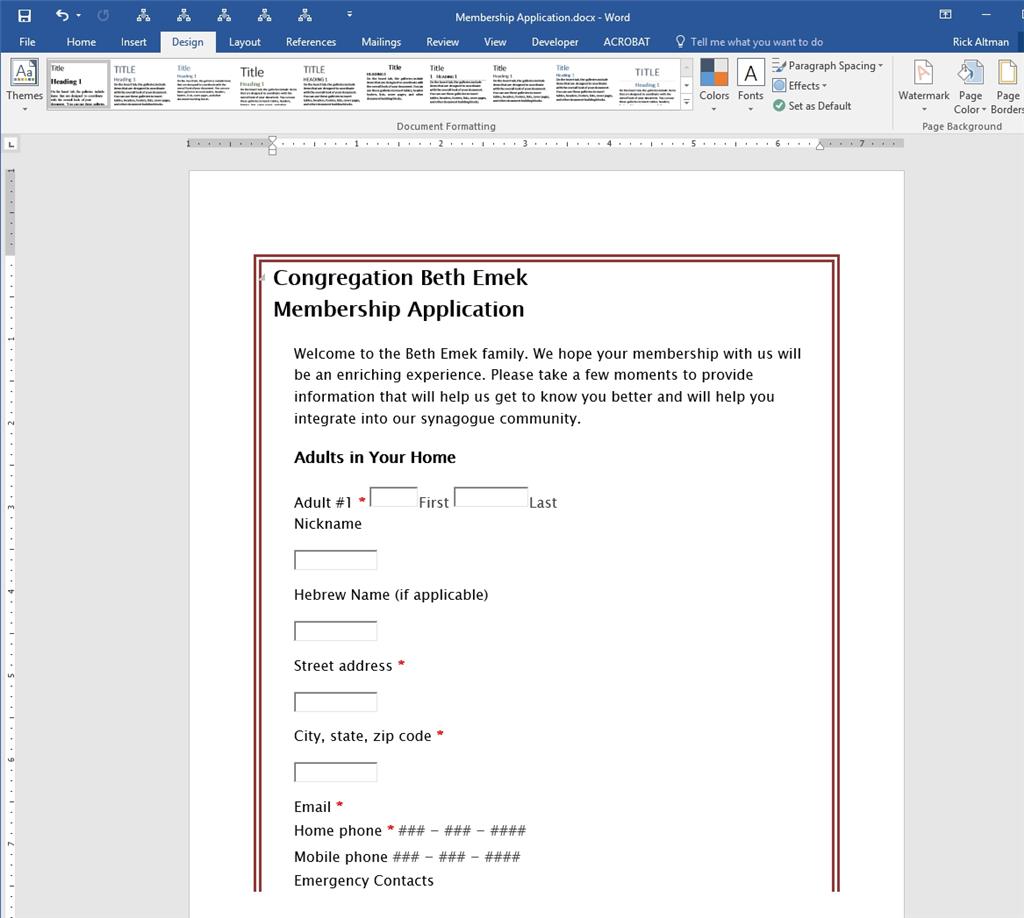The height and width of the screenshot is (918, 1024).
Task: Choose the highlighted first style set thumbnail
Action: (x=78, y=85)
